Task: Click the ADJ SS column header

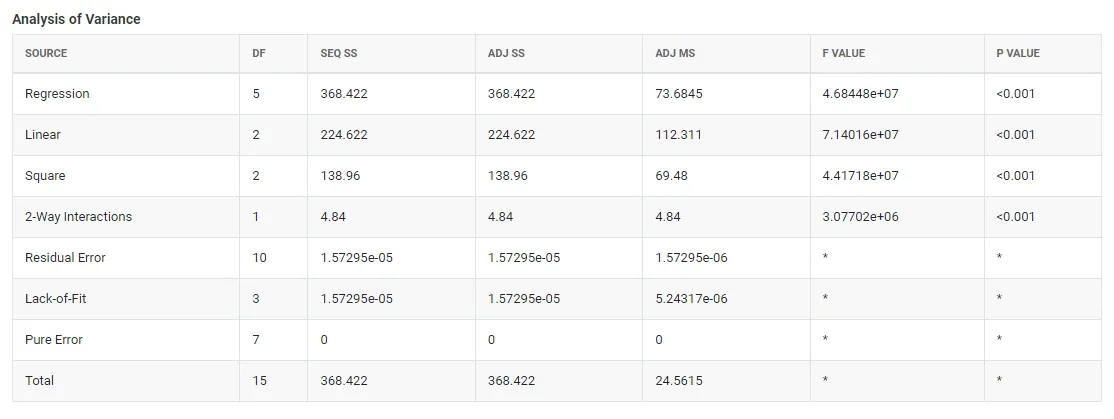Action: point(507,53)
